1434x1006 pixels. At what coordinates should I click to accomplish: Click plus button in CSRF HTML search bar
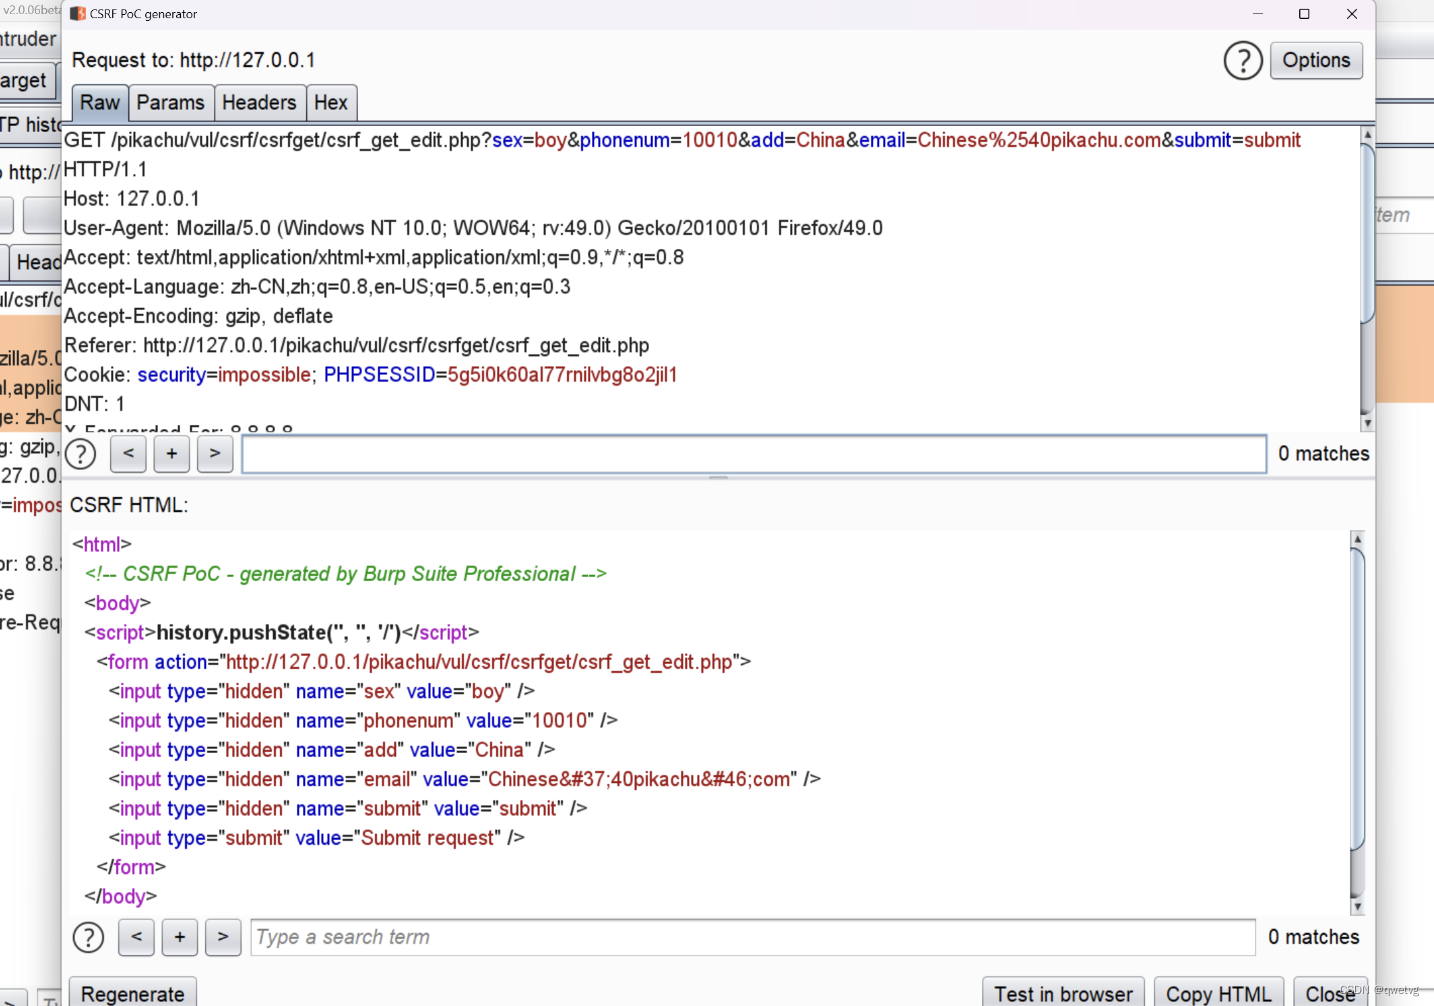pyautogui.click(x=180, y=937)
